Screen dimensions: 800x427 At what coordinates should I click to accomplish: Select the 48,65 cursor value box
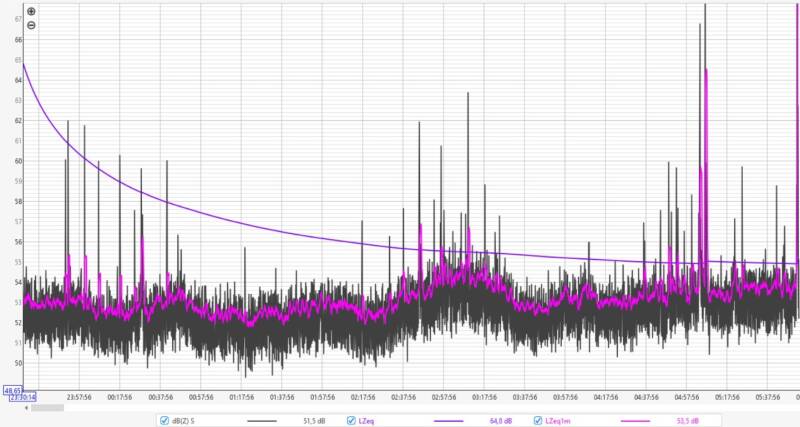pyautogui.click(x=13, y=390)
